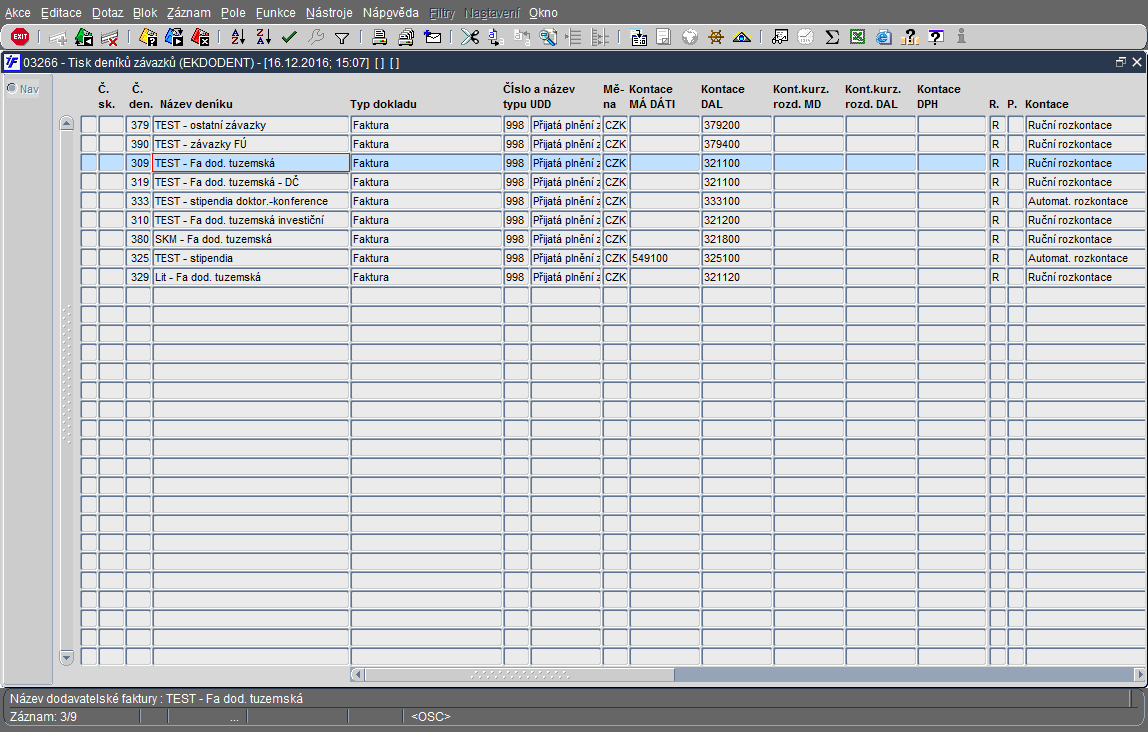Open the Nástroje menu
Viewport: 1148px width, 732px height.
(x=329, y=12)
